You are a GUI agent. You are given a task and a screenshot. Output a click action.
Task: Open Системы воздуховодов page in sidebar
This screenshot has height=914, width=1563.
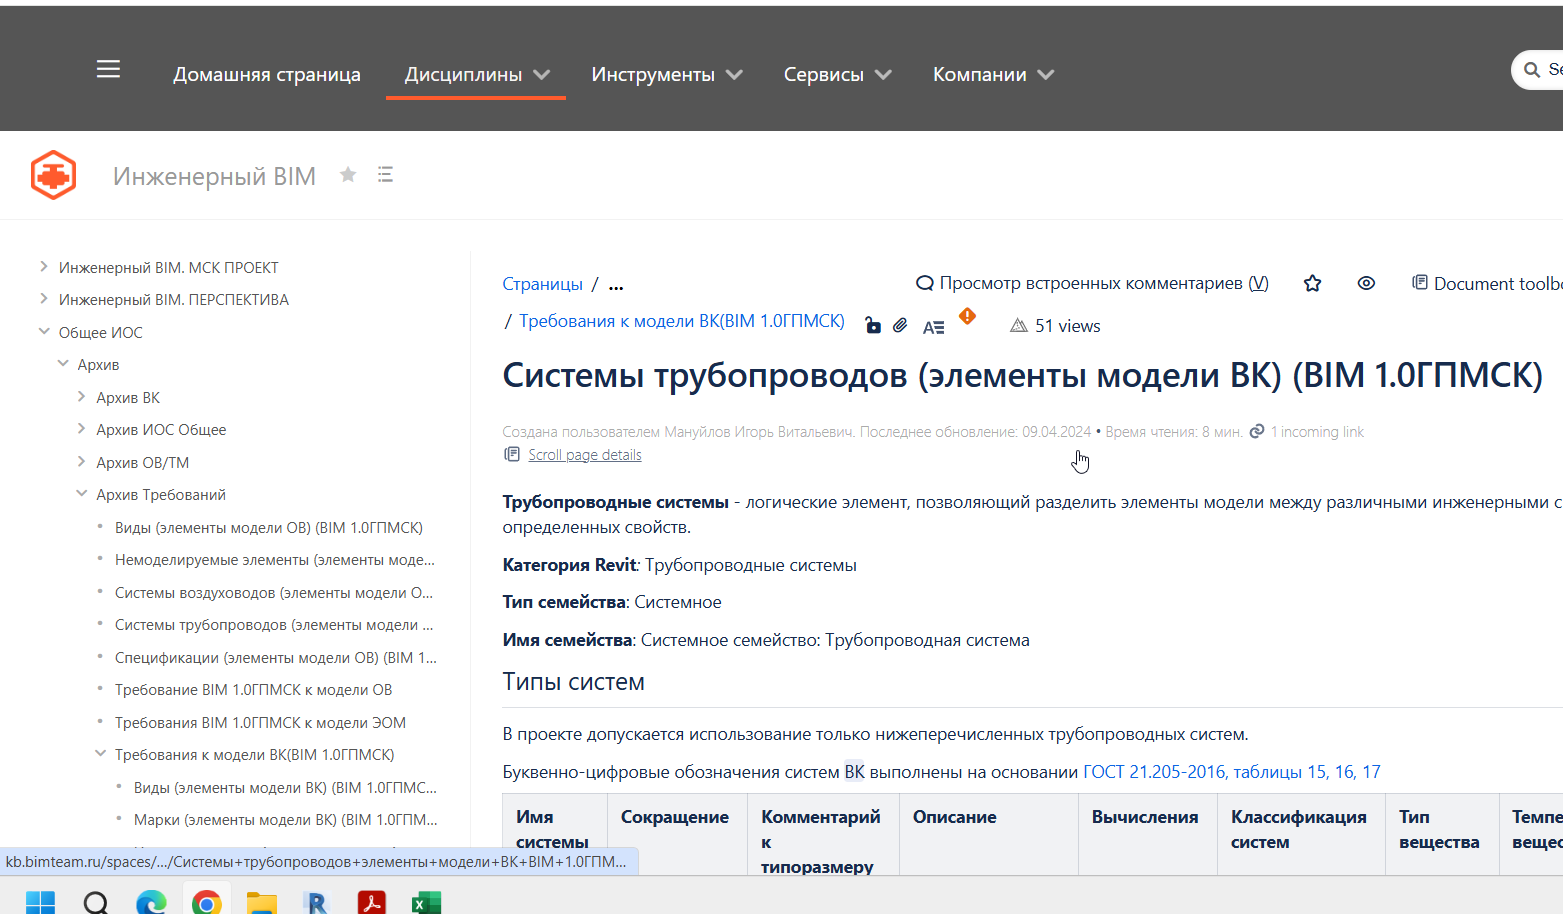274,592
